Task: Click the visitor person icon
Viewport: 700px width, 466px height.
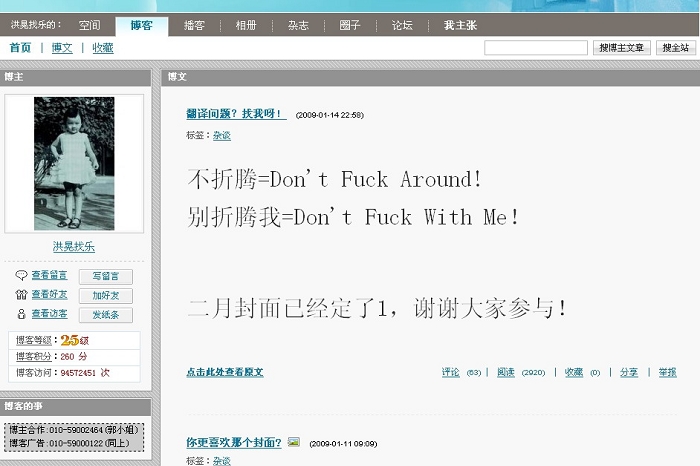Action: point(21,314)
